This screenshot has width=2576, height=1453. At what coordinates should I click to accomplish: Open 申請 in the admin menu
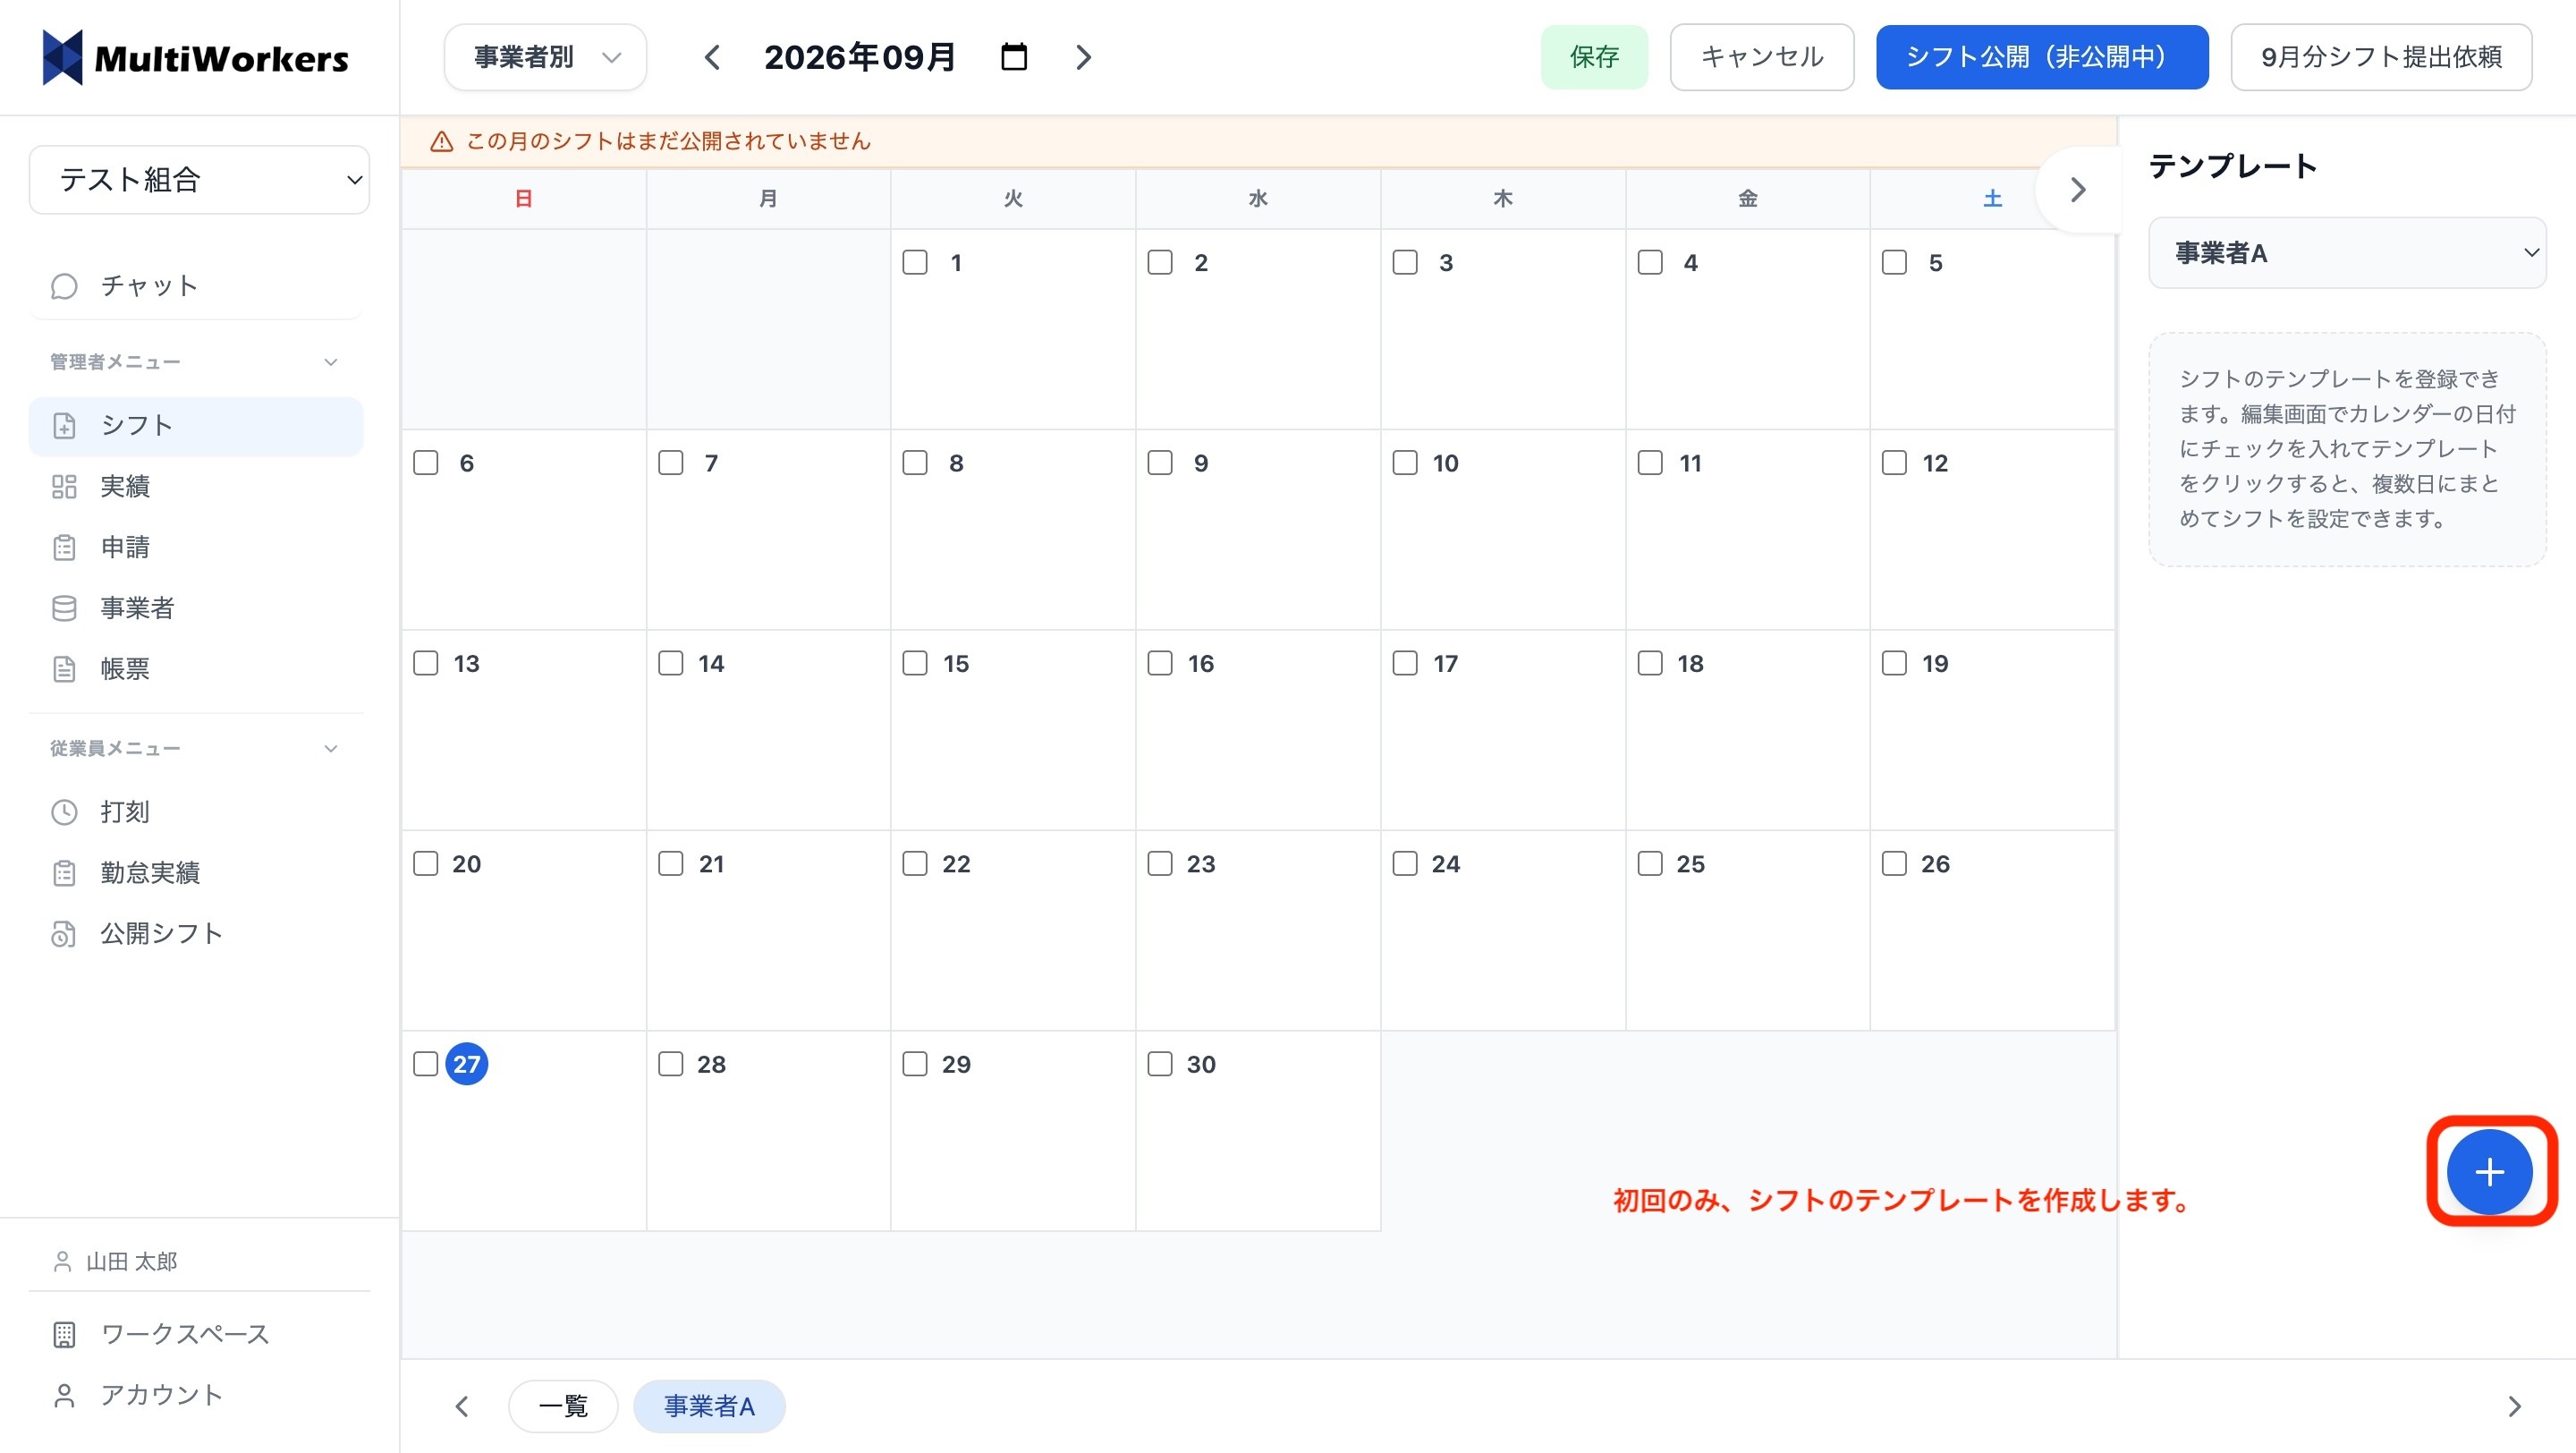coord(196,547)
